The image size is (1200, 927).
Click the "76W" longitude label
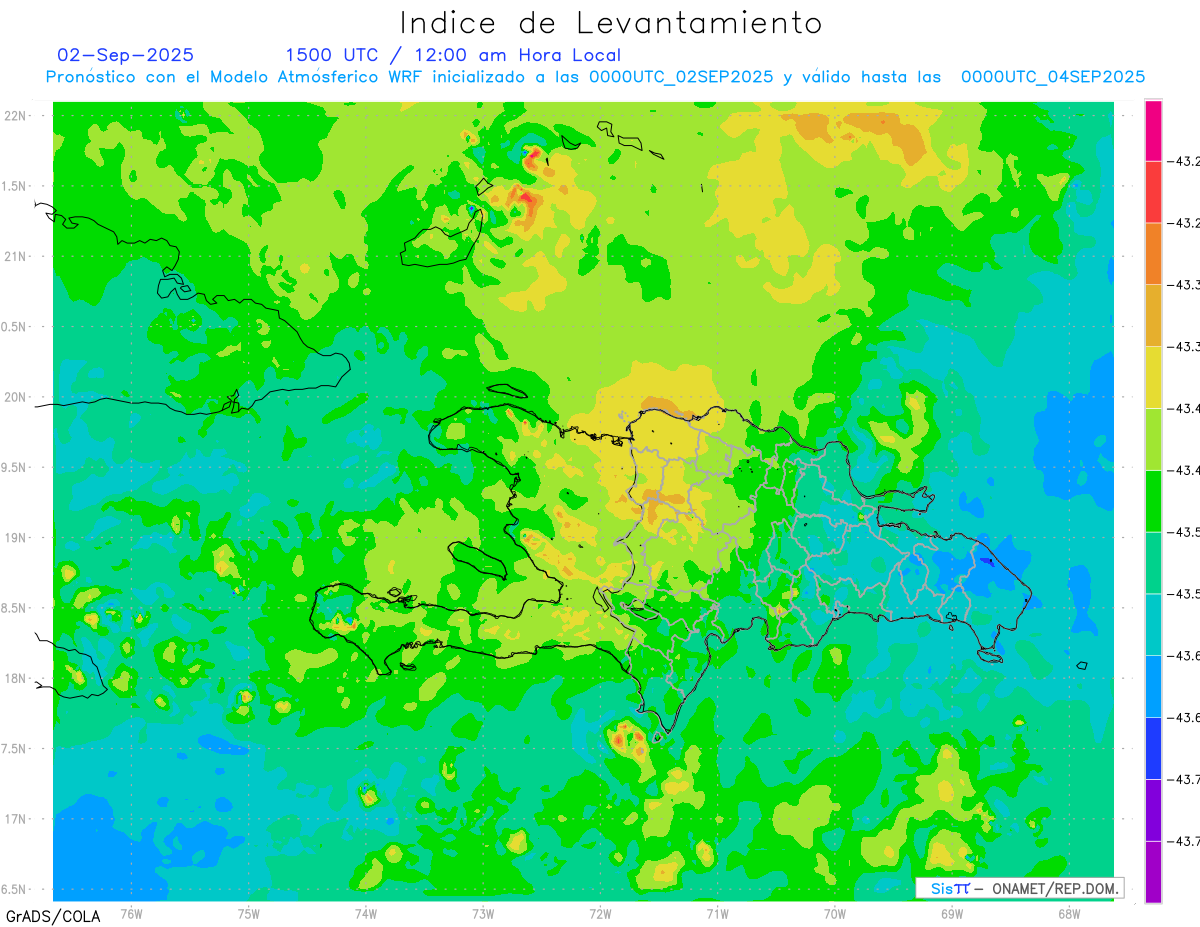coord(131,913)
